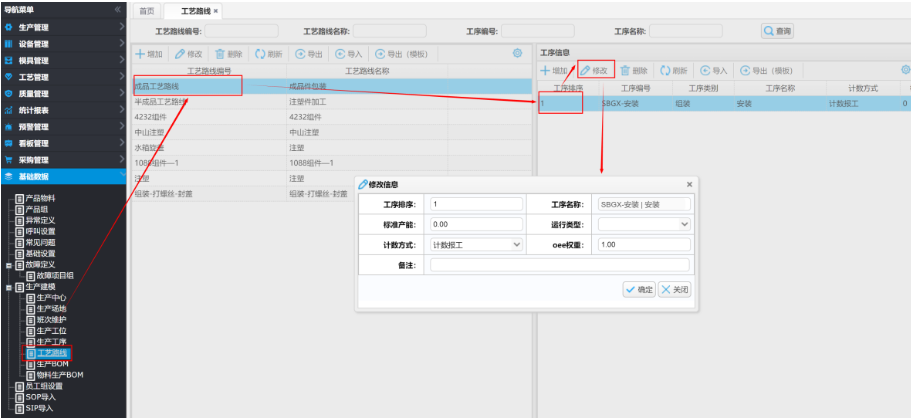Click 增加 (Add) in the left 工艺路线 toolbar
The image size is (913, 420).
[x=148, y=54]
